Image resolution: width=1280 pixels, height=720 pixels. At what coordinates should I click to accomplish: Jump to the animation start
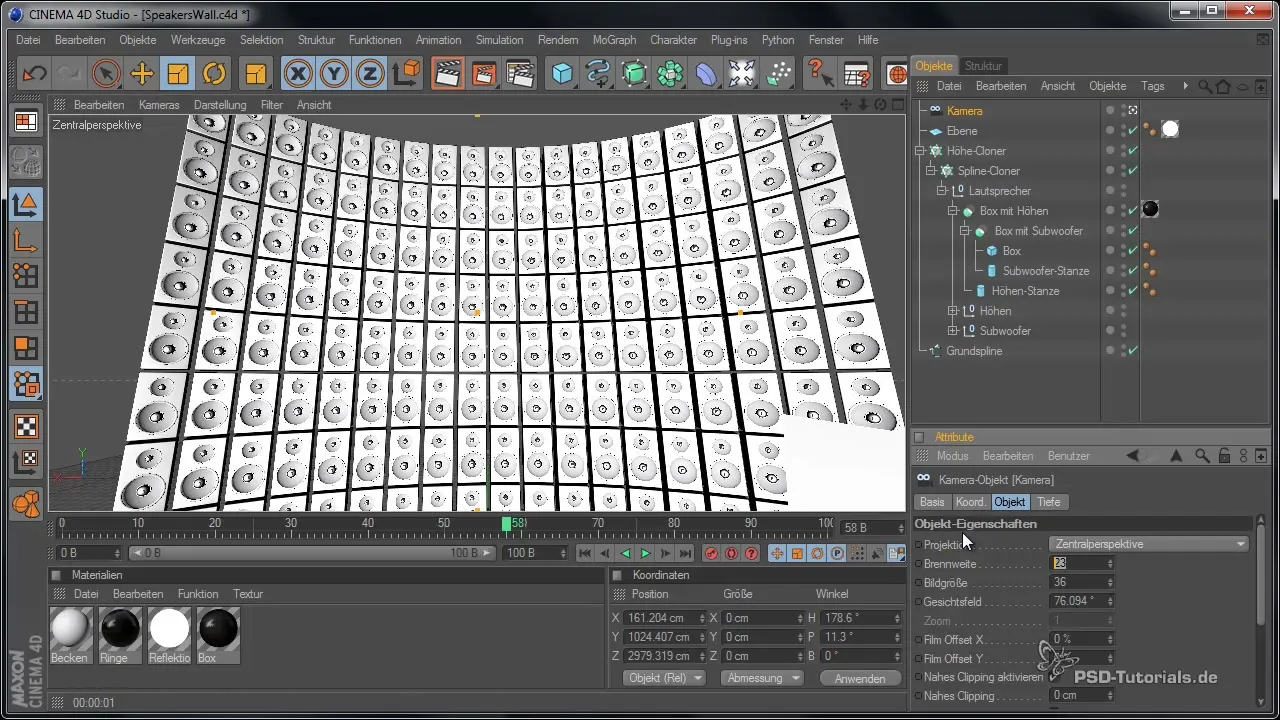(x=585, y=553)
